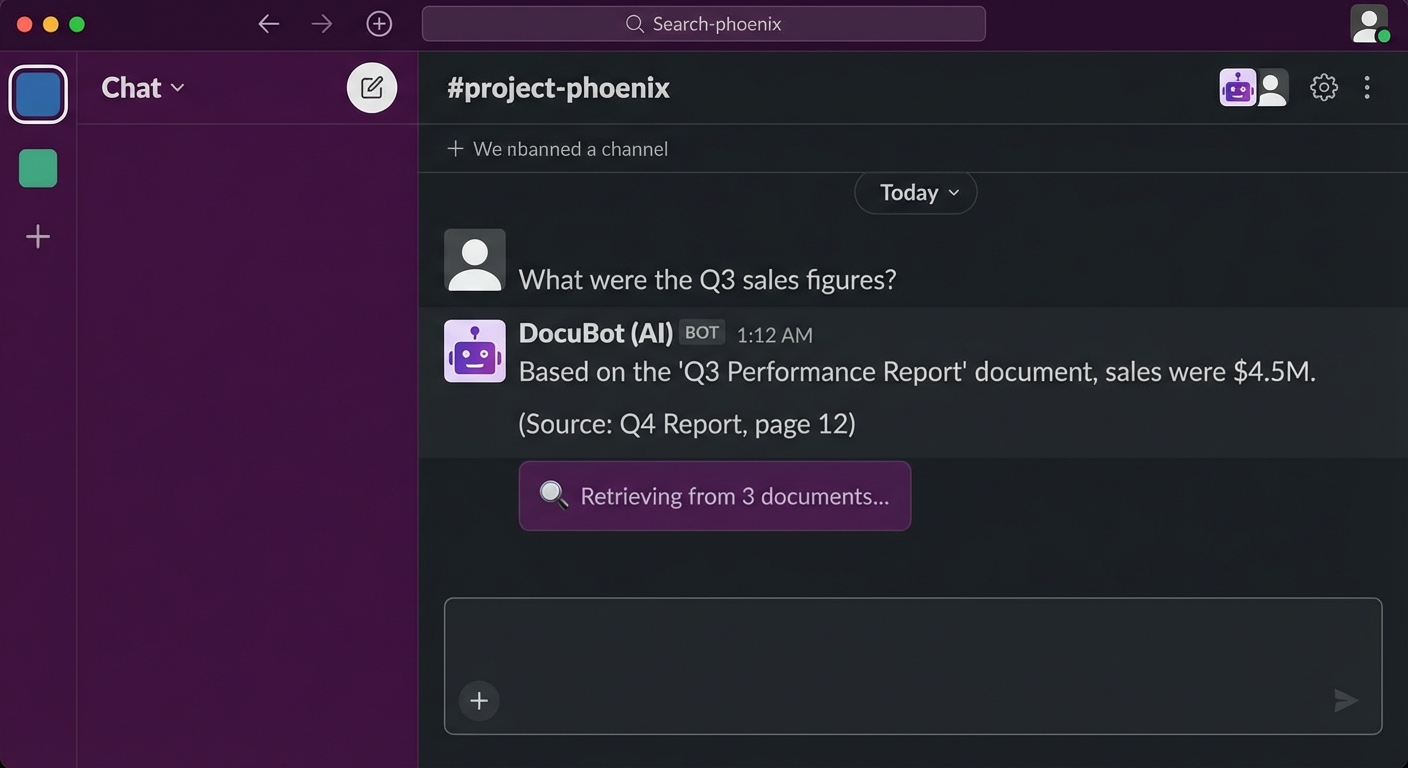Open the compose new message icon
Viewport: 1408px width, 768px height.
pyautogui.click(x=371, y=87)
